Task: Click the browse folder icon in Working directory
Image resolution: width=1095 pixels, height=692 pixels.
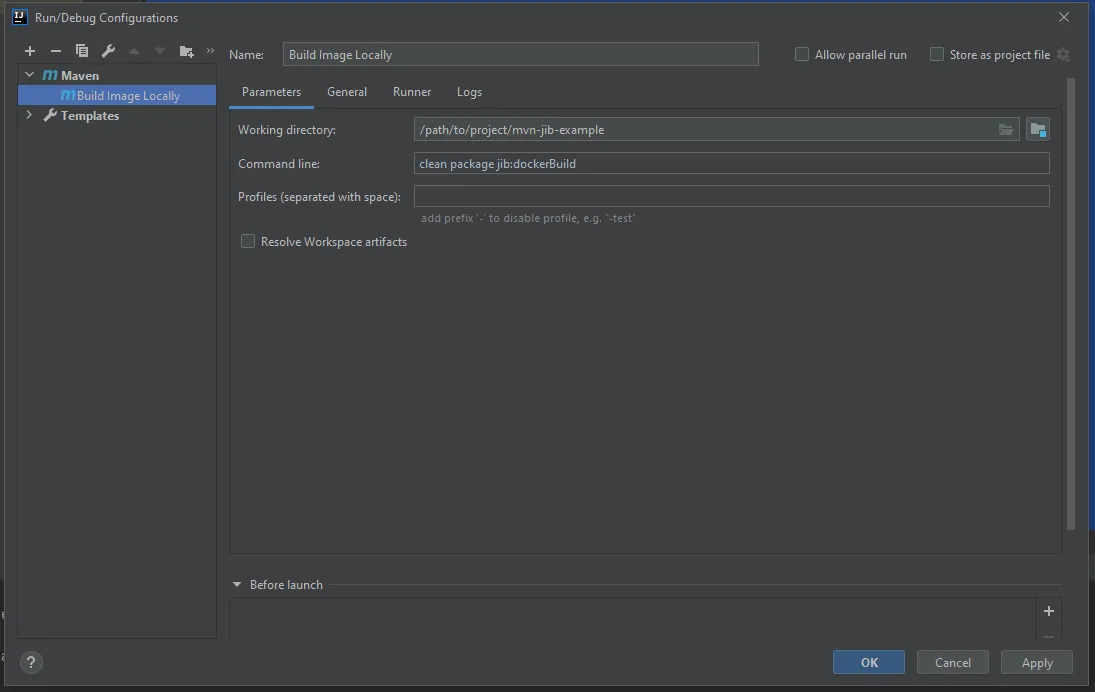Action: (1006, 130)
